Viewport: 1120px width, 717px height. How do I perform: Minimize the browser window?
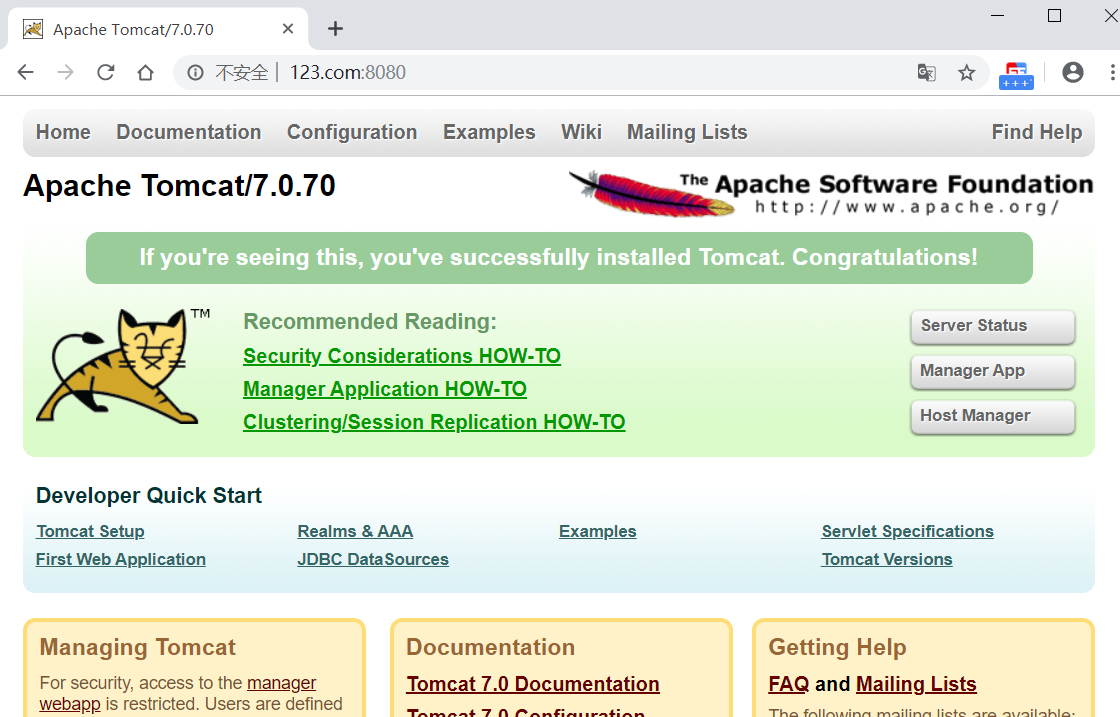pos(998,16)
